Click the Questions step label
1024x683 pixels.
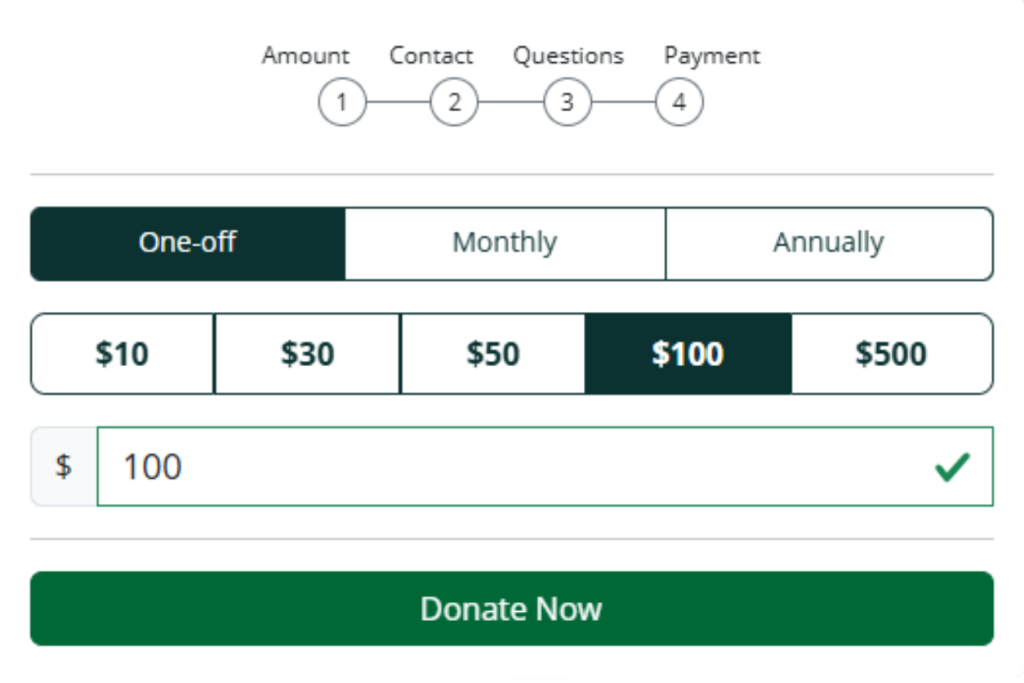tap(567, 56)
